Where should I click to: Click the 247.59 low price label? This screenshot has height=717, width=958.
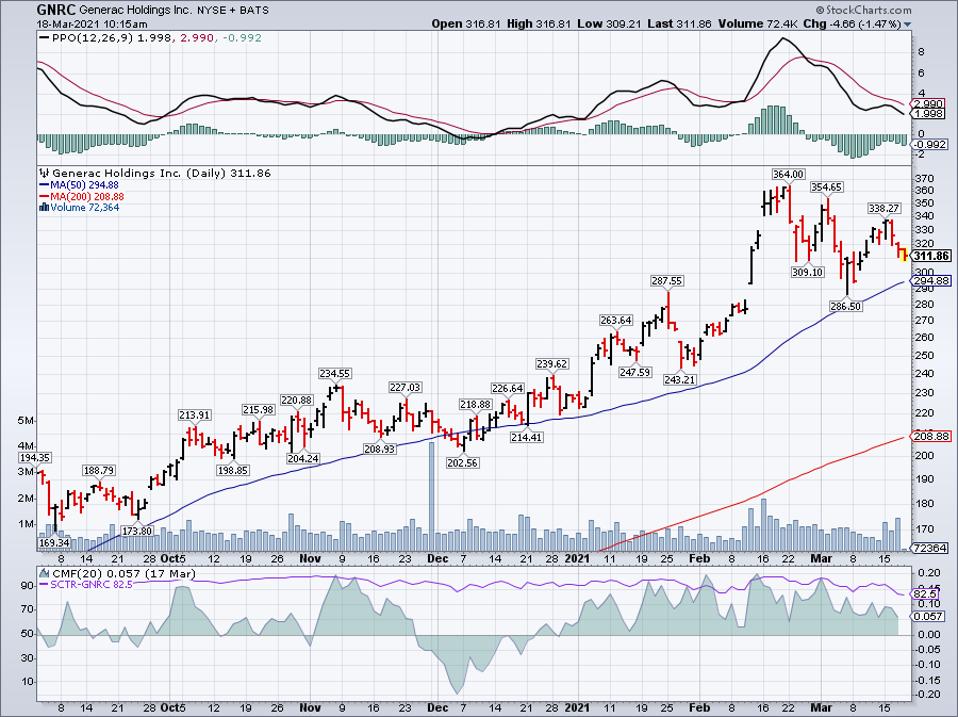(635, 372)
